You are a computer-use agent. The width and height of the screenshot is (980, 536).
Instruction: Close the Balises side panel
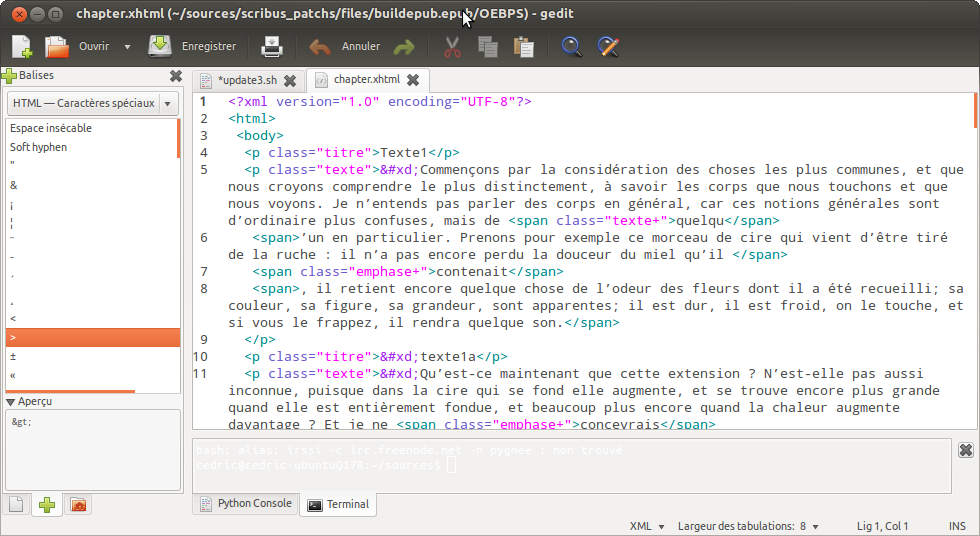tap(176, 76)
